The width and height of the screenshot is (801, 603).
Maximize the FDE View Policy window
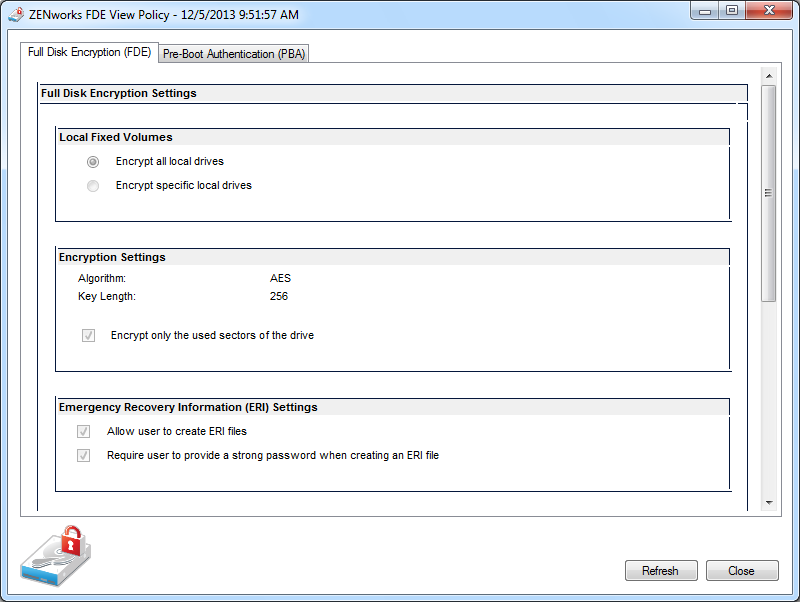tap(733, 12)
